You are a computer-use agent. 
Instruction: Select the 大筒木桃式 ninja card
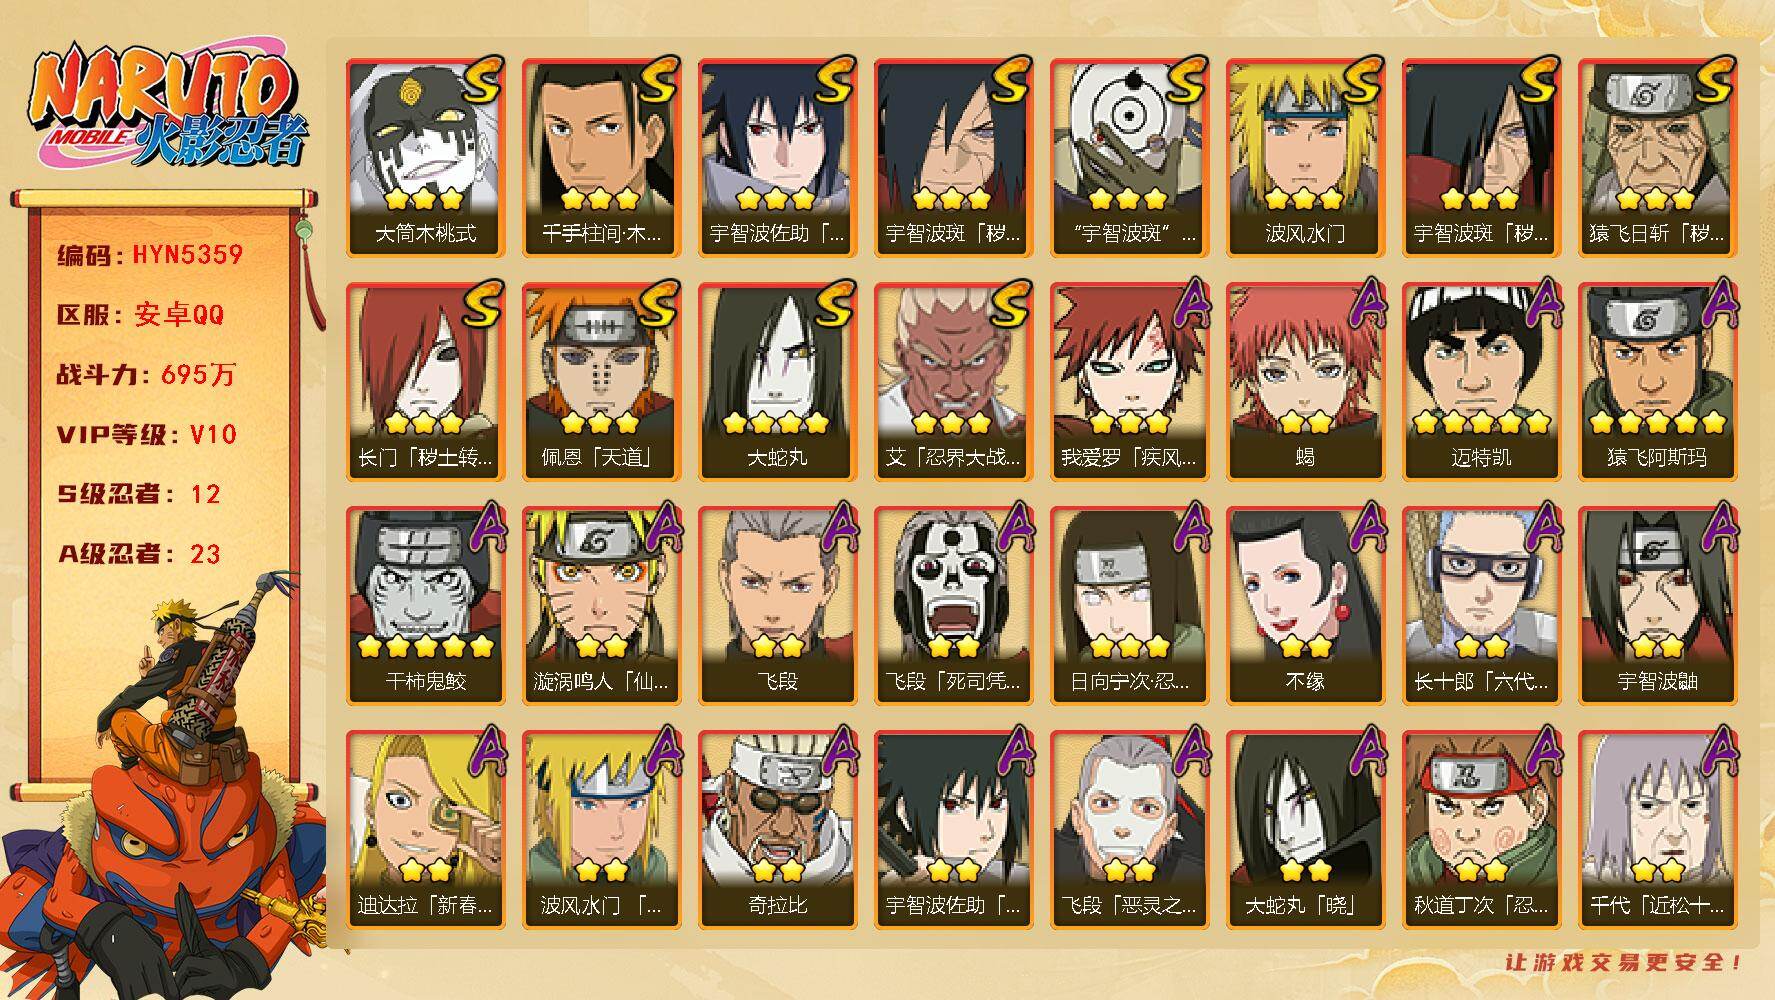pos(426,158)
